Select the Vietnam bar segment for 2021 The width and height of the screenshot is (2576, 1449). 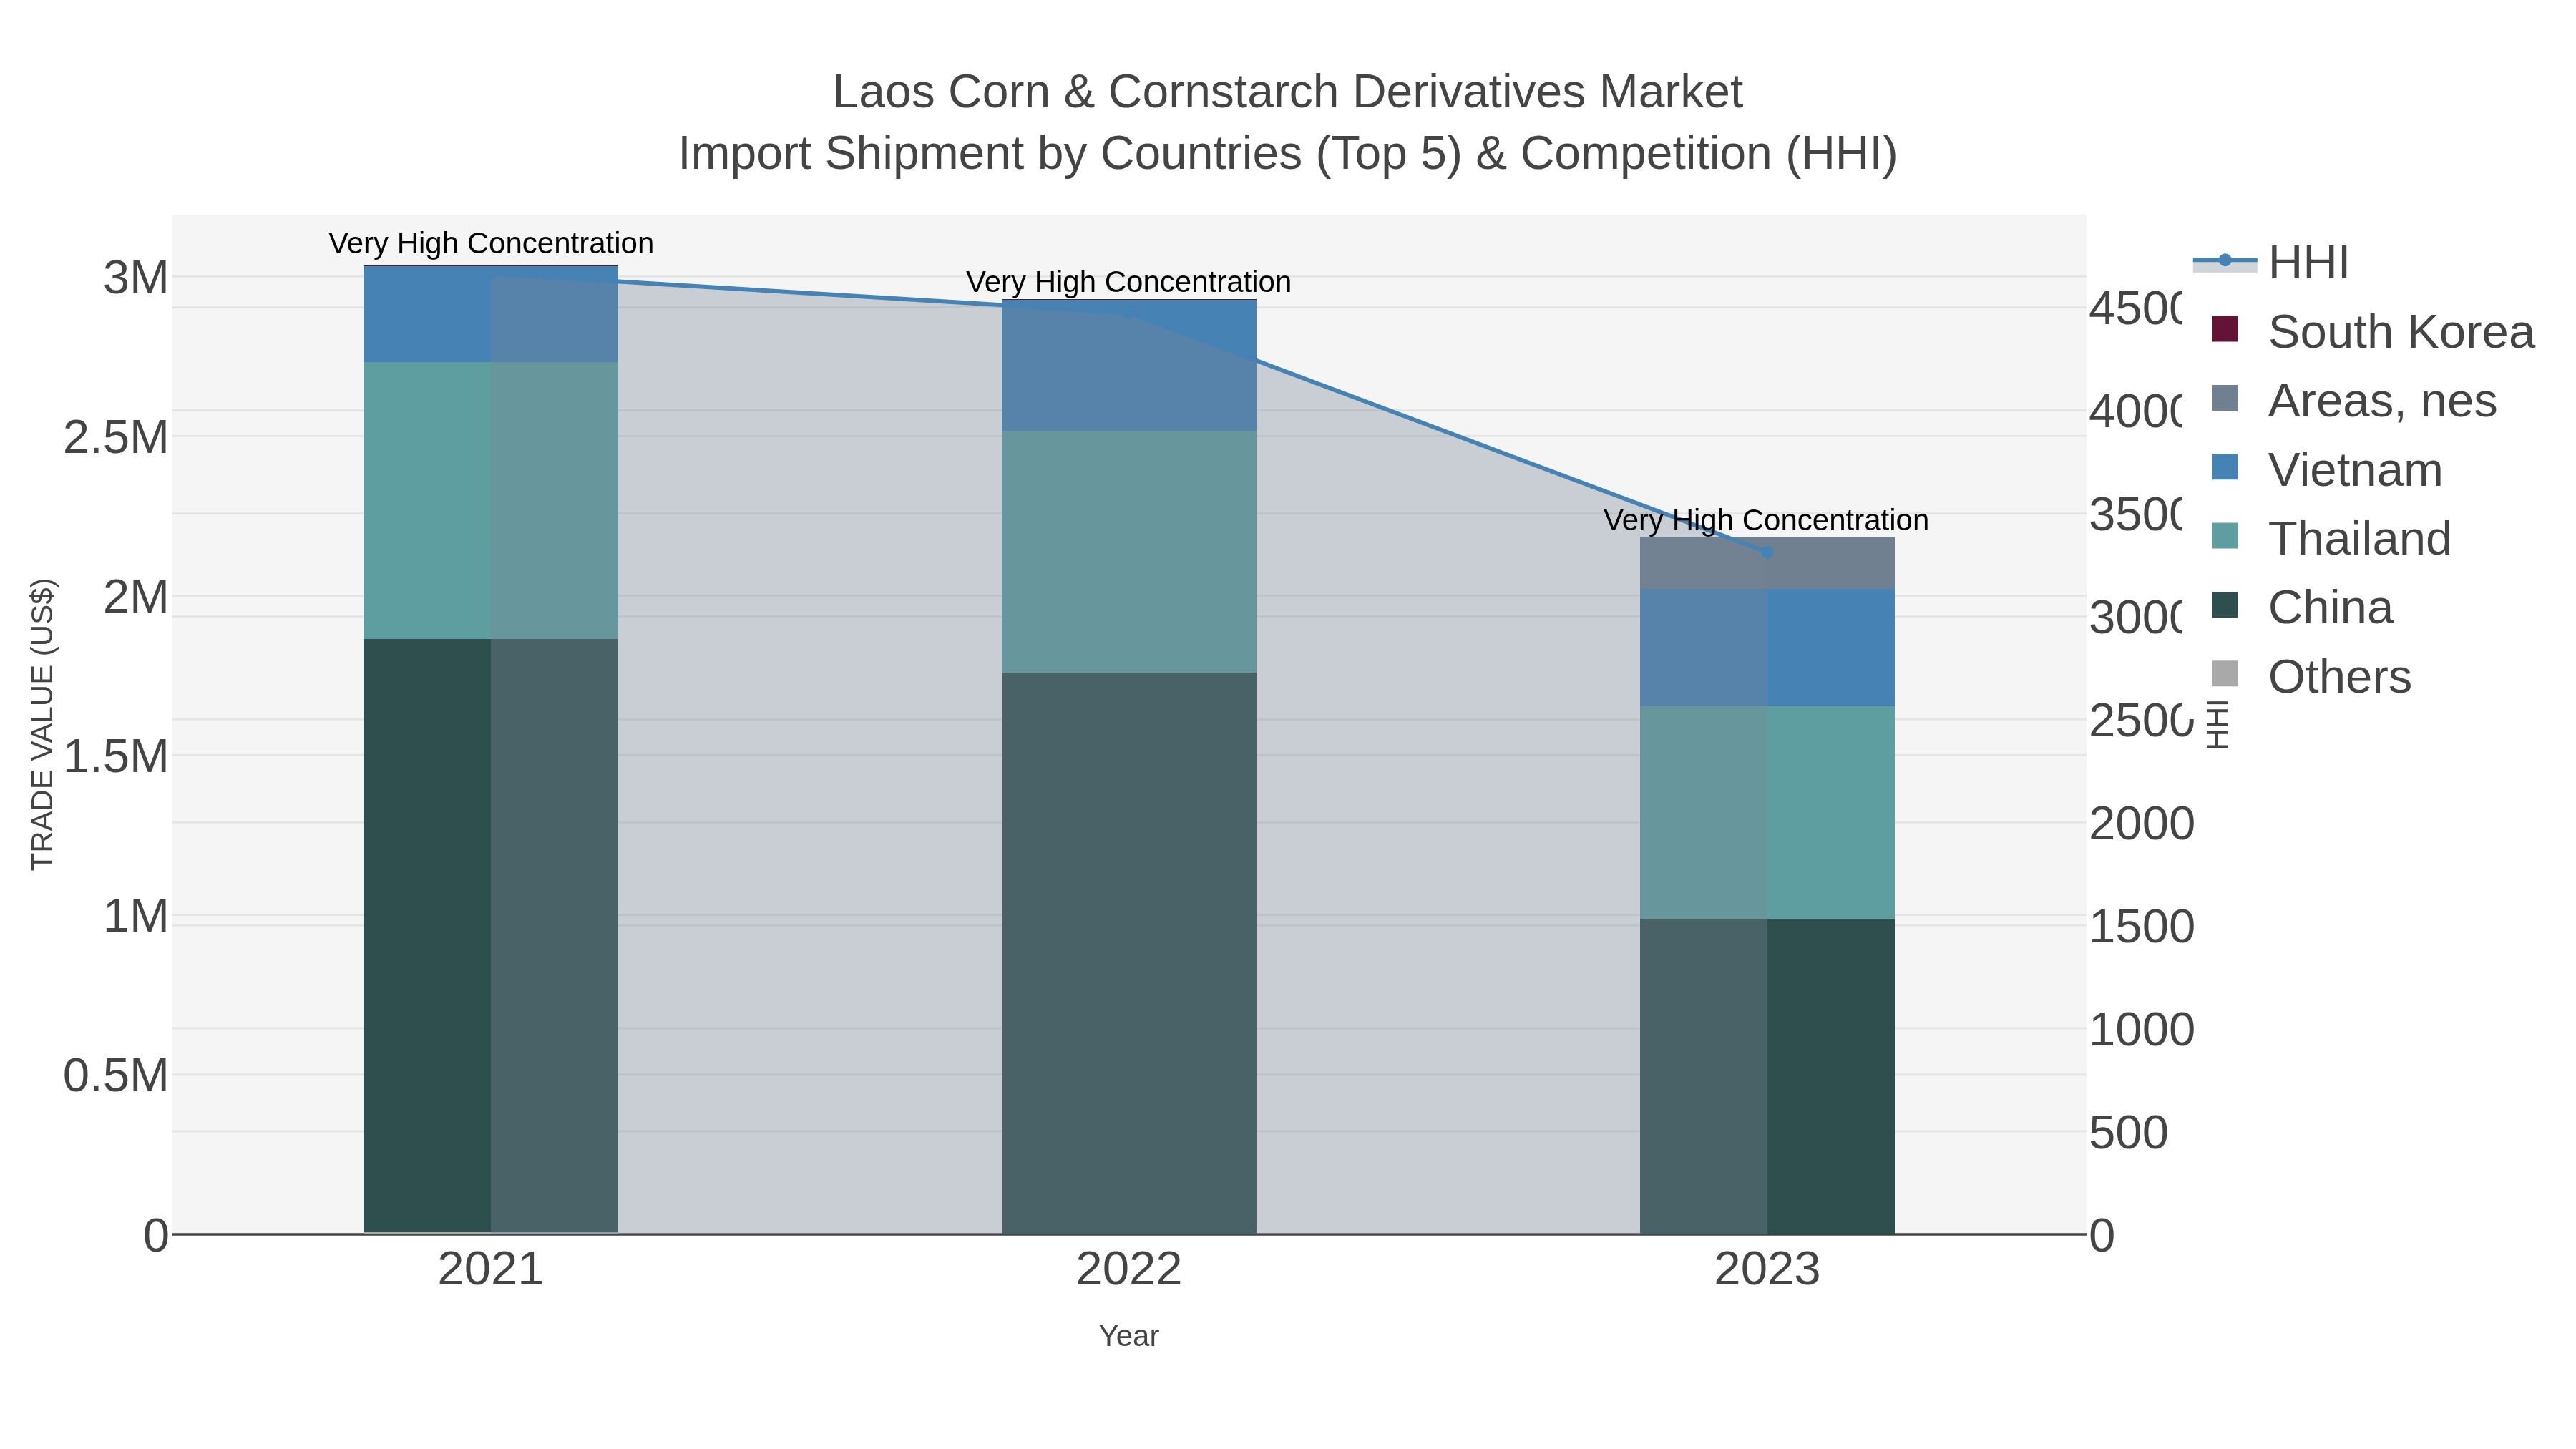tap(491, 315)
